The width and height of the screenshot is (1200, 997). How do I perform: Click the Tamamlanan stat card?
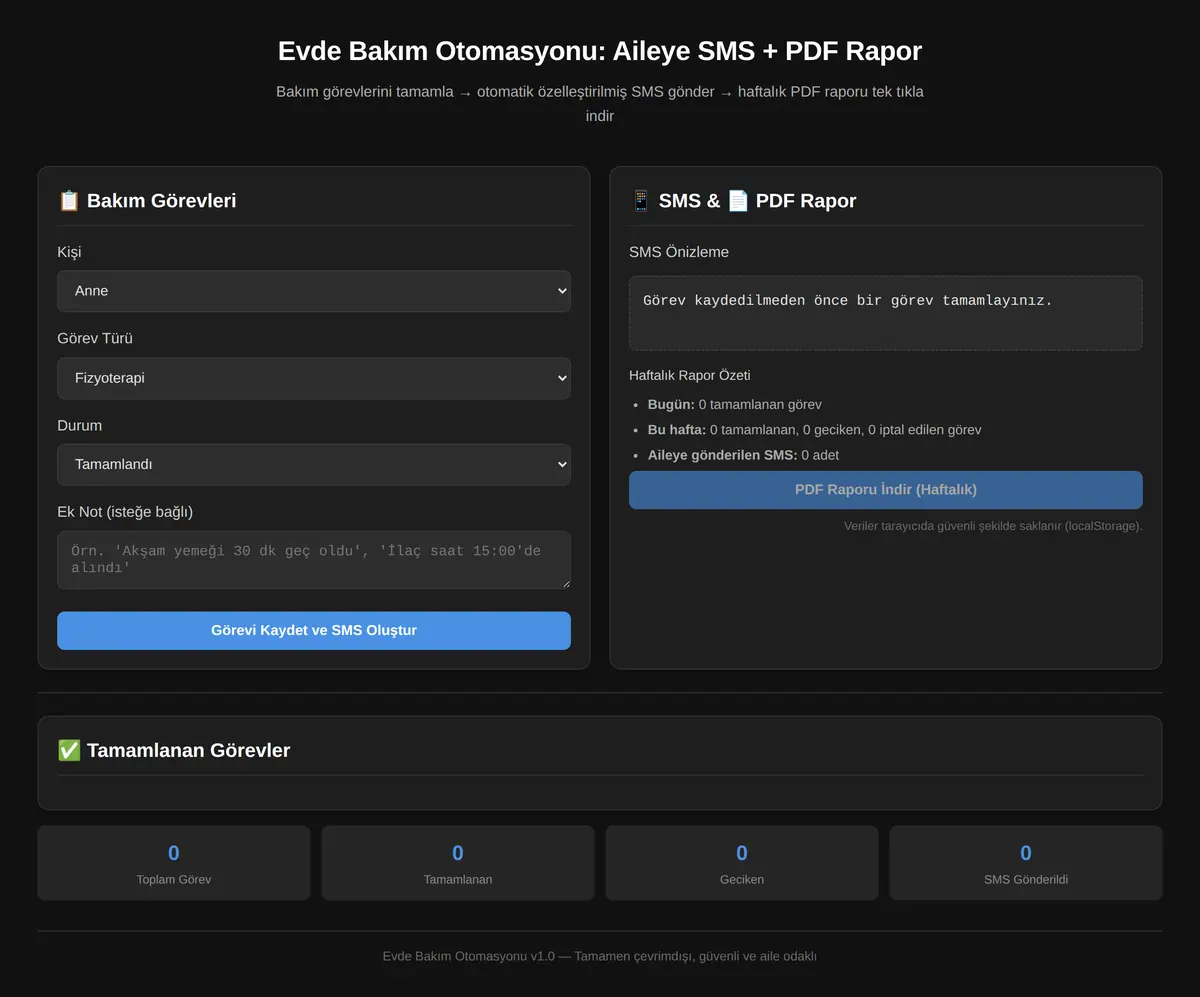click(x=458, y=863)
